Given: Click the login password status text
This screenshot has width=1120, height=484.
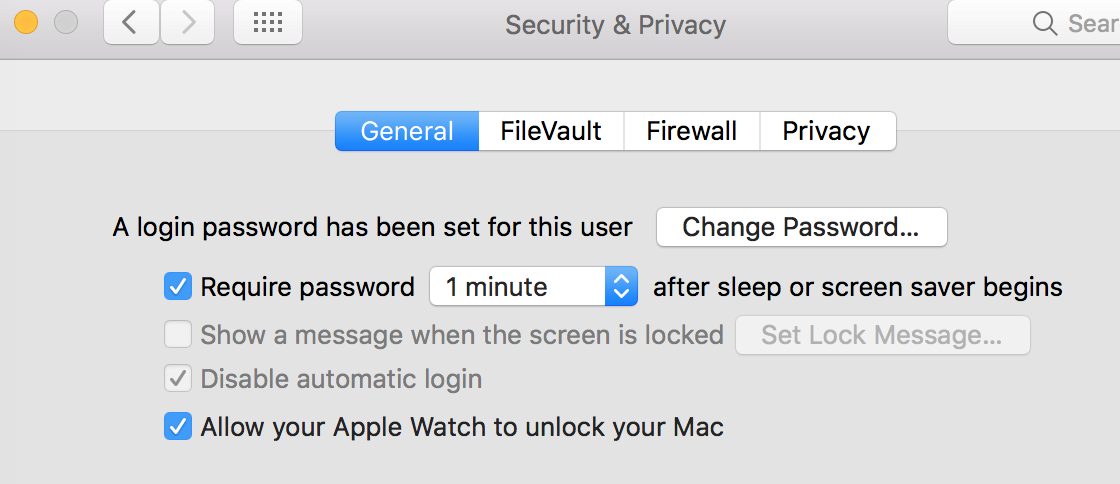Looking at the screenshot, I should 372,228.
